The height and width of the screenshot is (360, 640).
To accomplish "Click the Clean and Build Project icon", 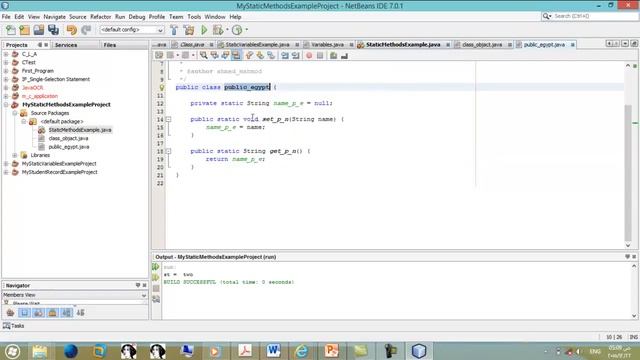I will [x=189, y=30].
